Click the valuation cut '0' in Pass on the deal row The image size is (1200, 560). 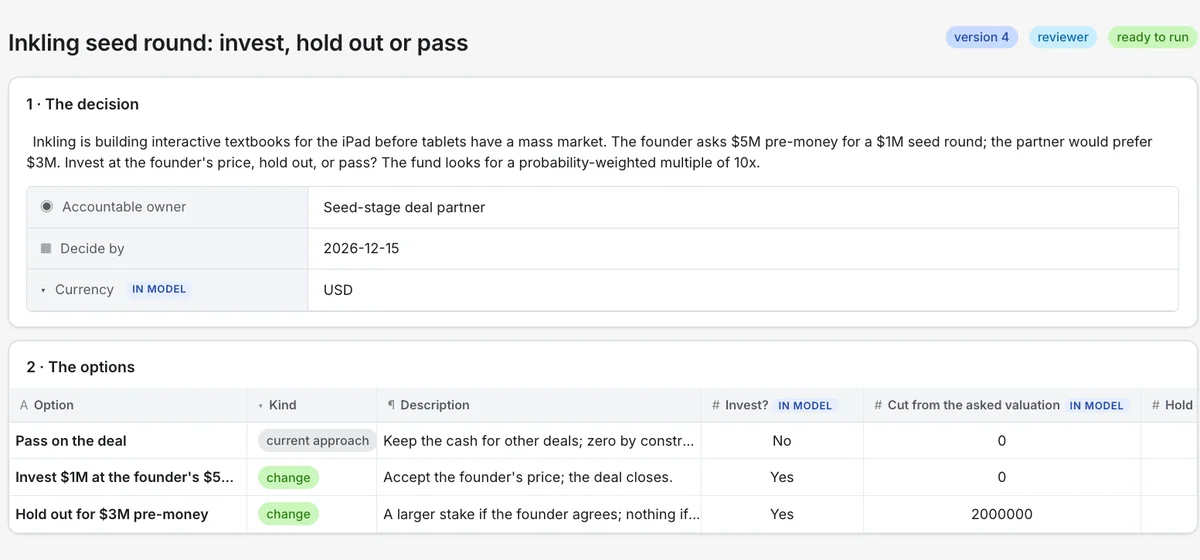[x=1002, y=441]
